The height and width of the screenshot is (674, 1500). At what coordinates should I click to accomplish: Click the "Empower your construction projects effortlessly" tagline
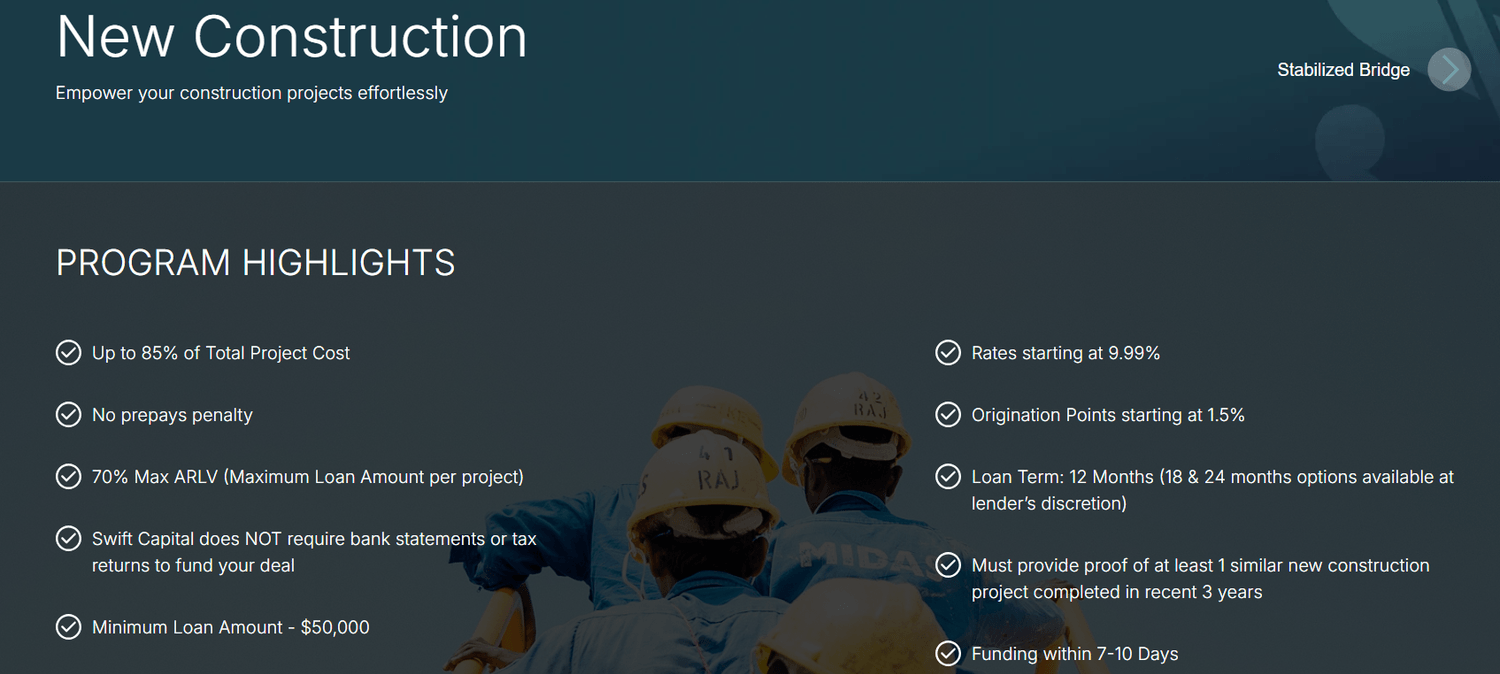(251, 93)
